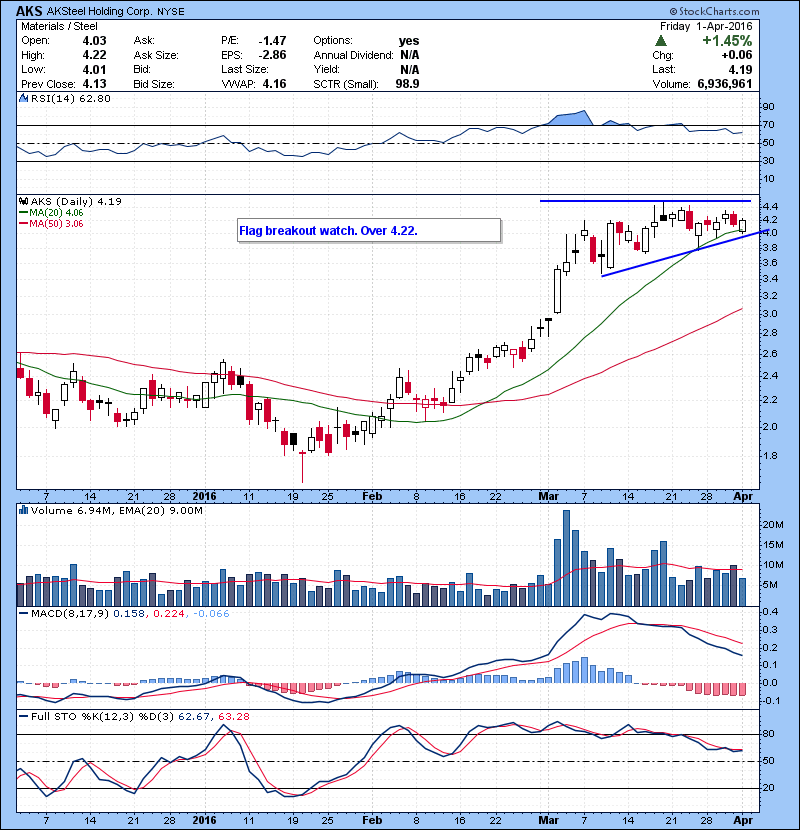
Task: Click the Materials / Steel sector label
Action: 59,26
